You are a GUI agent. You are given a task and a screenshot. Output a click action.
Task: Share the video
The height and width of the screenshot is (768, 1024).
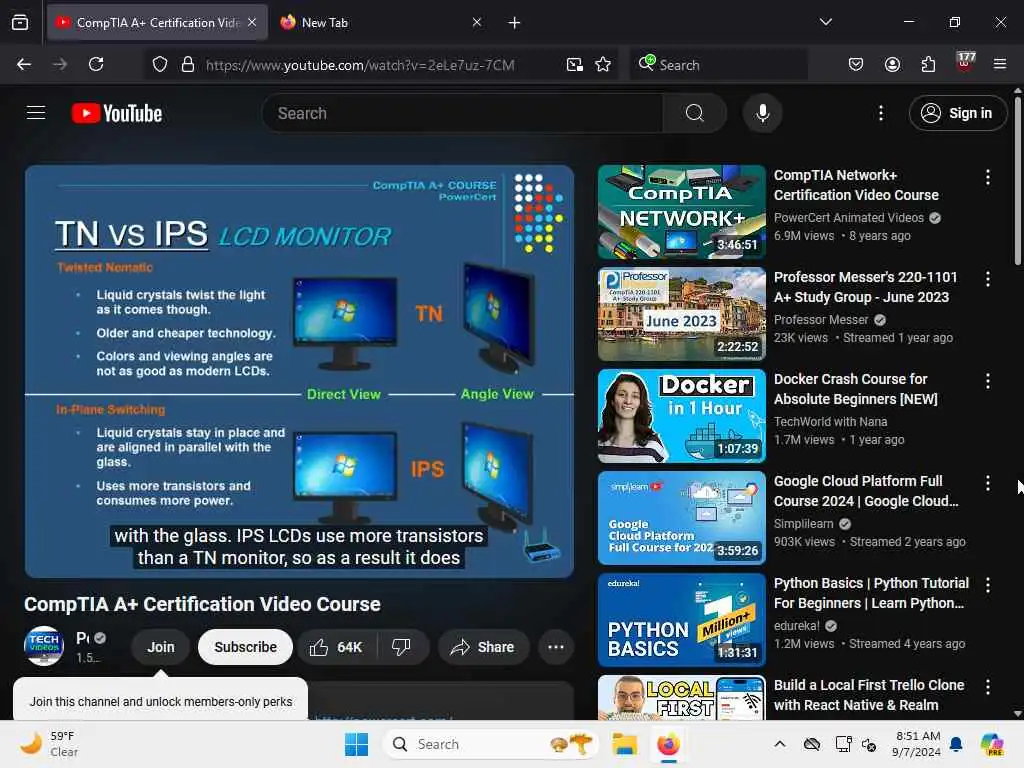[483, 647]
